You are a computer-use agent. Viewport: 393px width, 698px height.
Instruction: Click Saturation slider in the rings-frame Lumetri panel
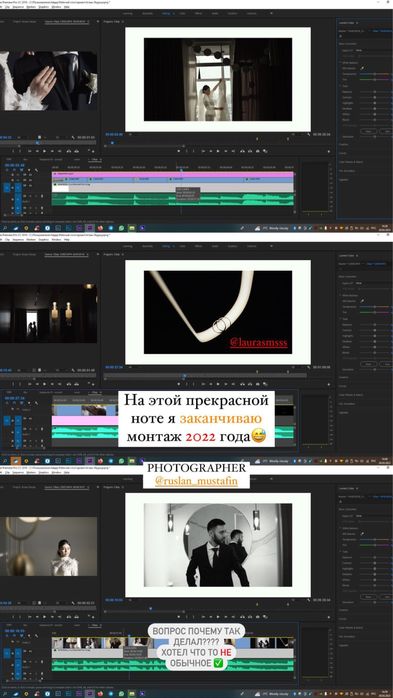[x=375, y=369]
